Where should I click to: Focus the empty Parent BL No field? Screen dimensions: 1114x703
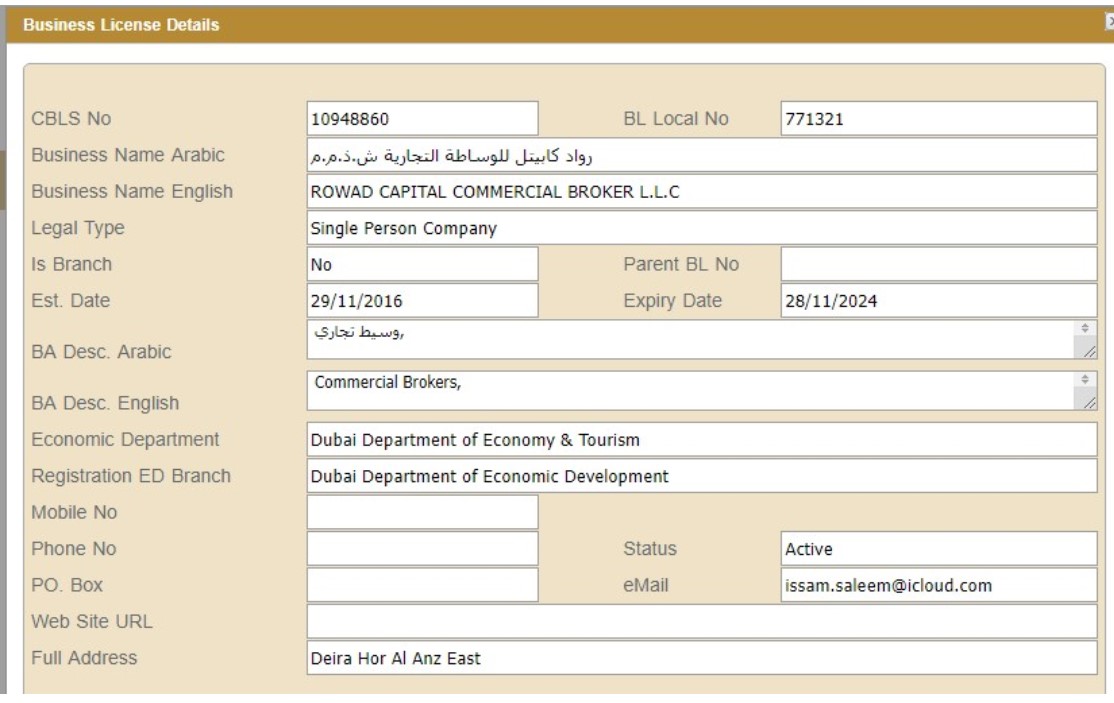(937, 265)
